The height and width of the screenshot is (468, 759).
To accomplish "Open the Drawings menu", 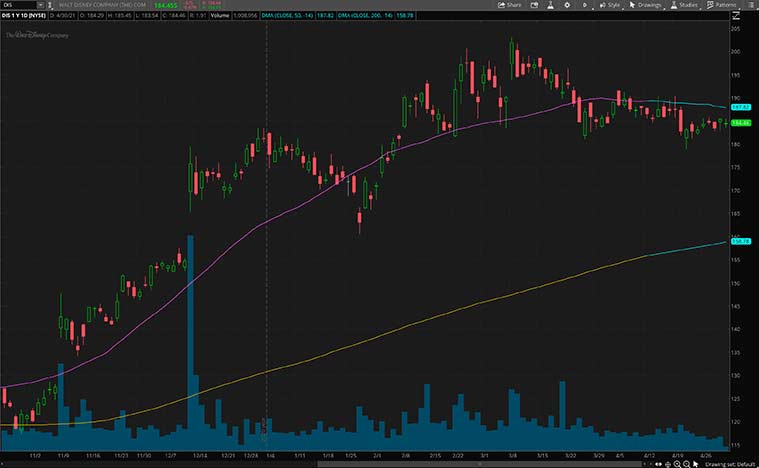I will tap(646, 5).
